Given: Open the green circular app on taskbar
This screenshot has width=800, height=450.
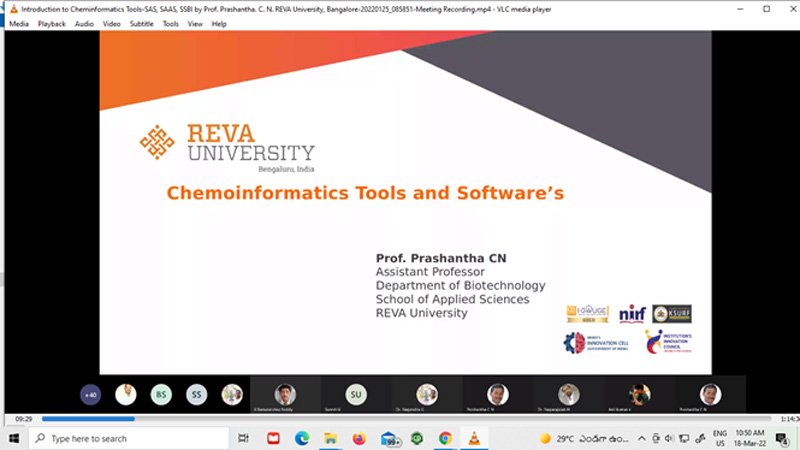Looking at the screenshot, I should [417, 438].
